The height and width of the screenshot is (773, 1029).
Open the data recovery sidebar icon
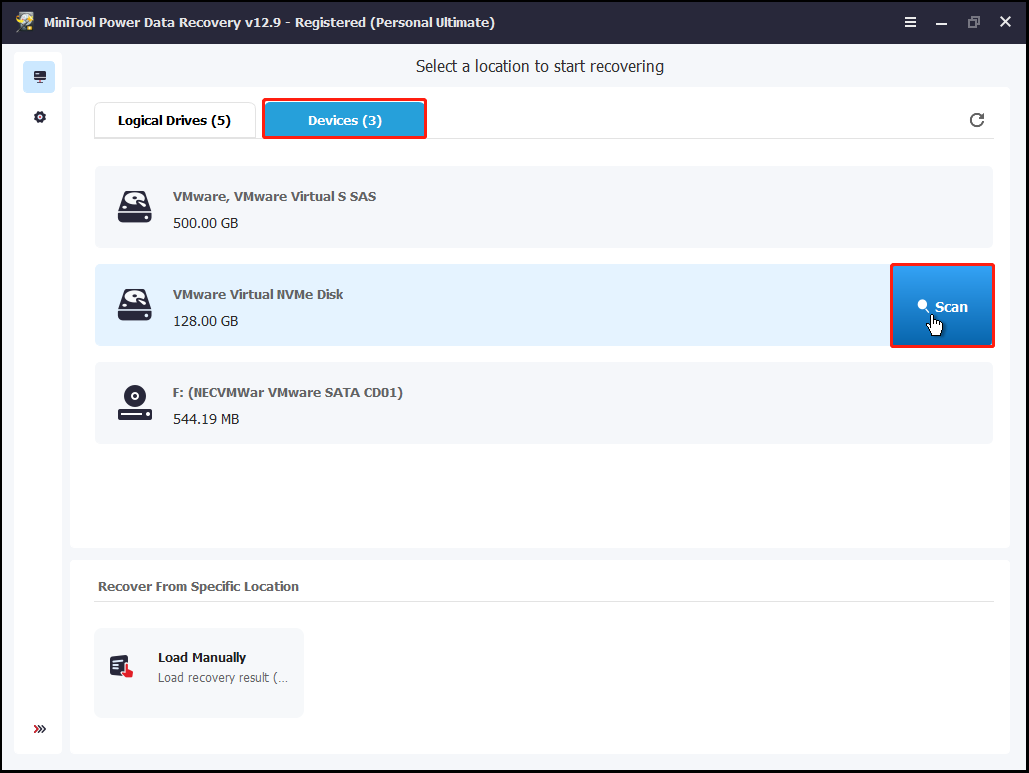tap(39, 77)
